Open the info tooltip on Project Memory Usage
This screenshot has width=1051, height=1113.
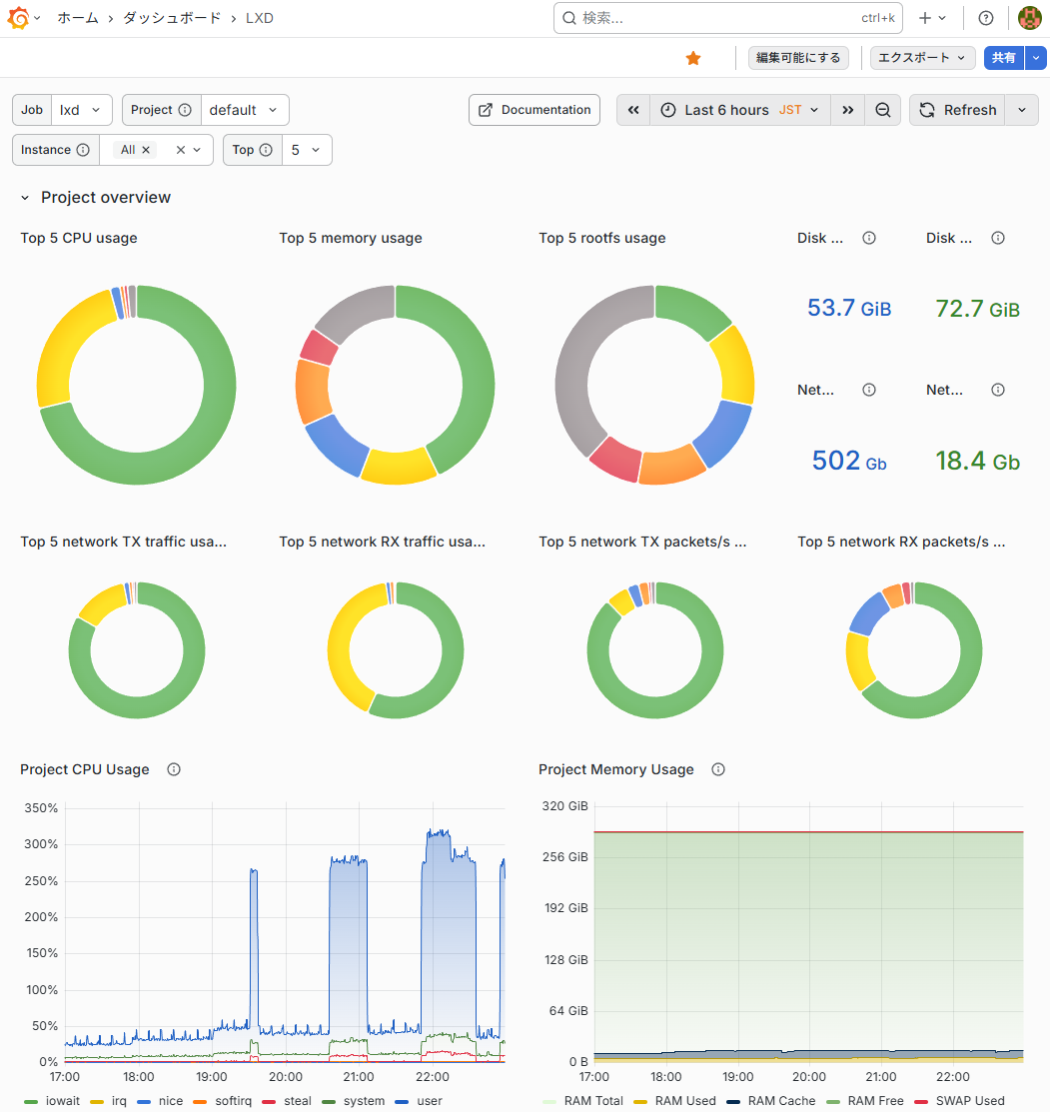click(x=718, y=770)
